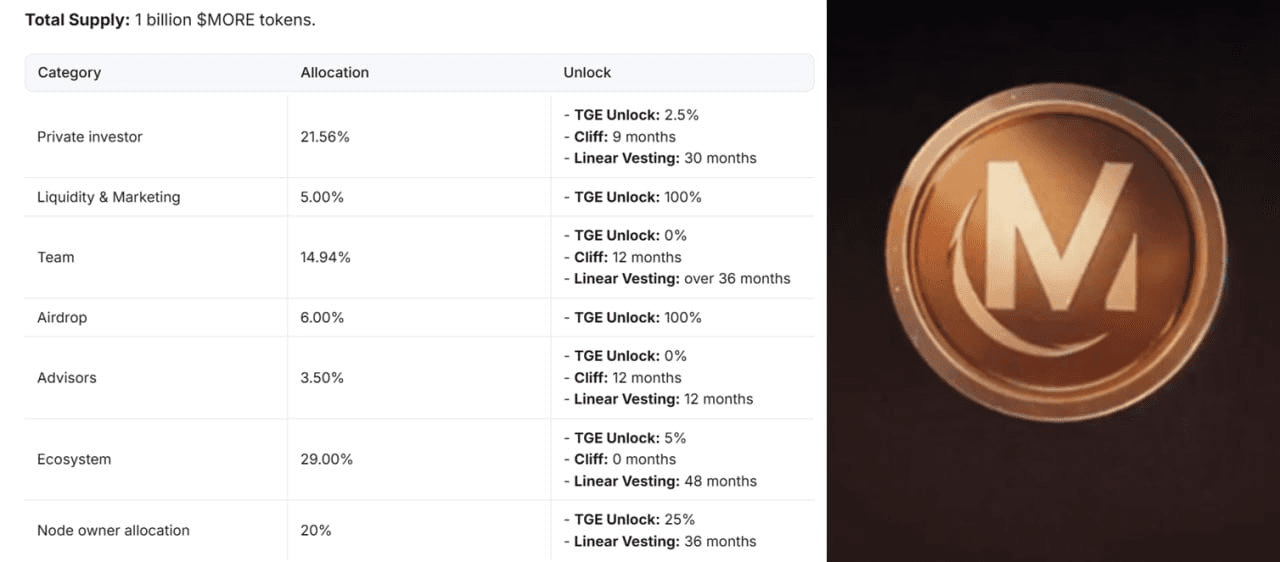Click the Unlock column header
This screenshot has width=1280, height=562.
587,72
